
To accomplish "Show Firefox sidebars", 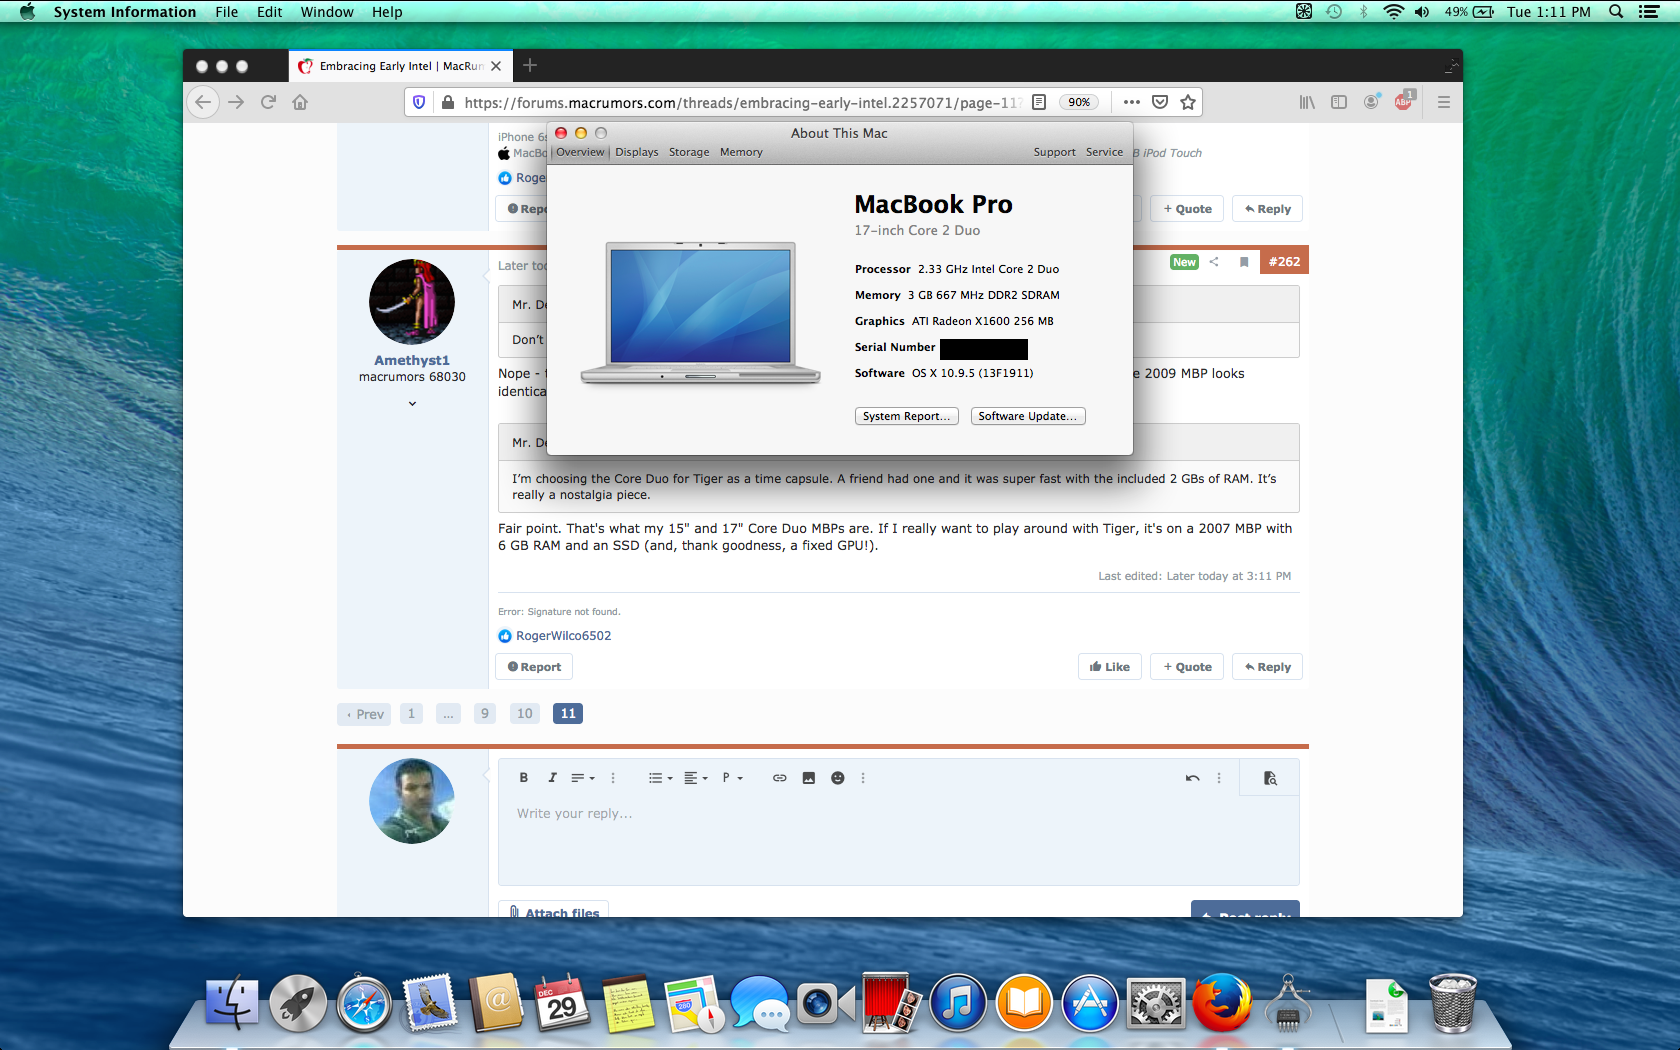I will pos(1339,102).
